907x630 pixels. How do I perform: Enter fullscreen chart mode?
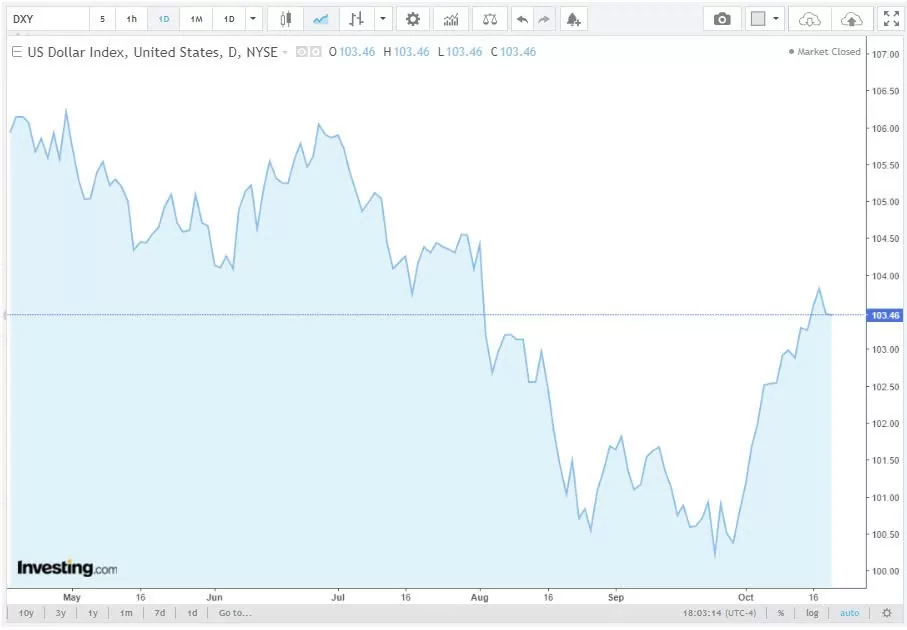[889, 19]
